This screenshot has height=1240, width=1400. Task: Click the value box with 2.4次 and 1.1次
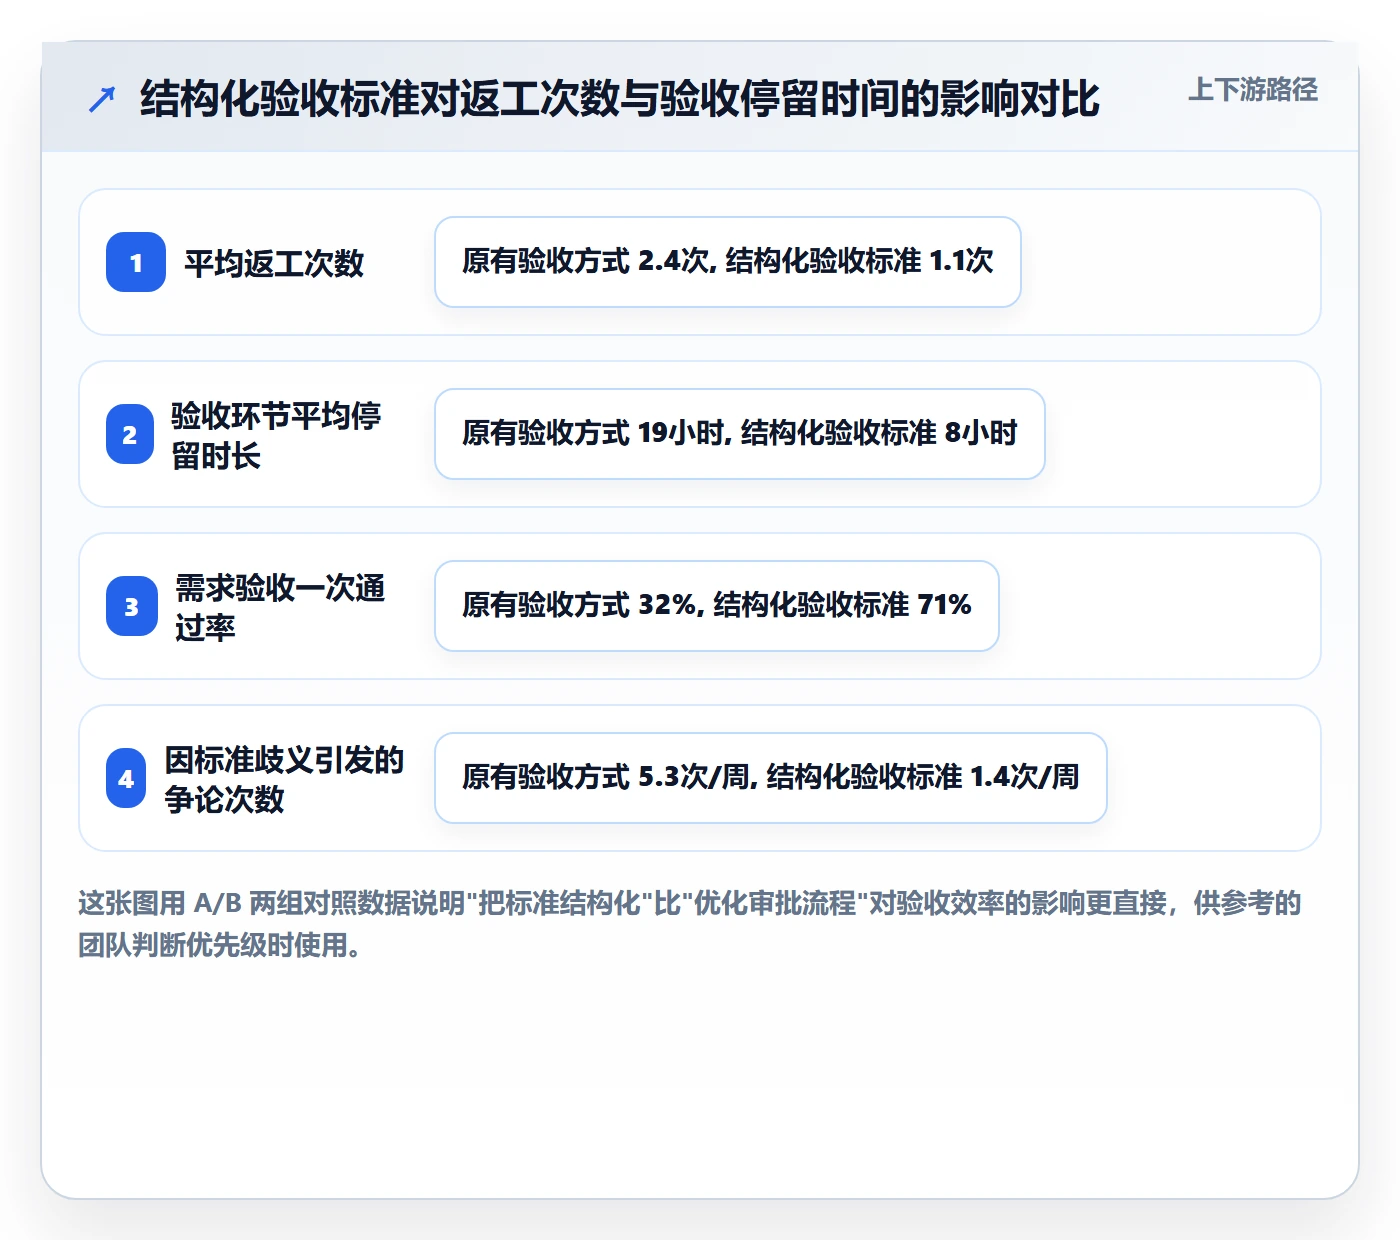(728, 262)
